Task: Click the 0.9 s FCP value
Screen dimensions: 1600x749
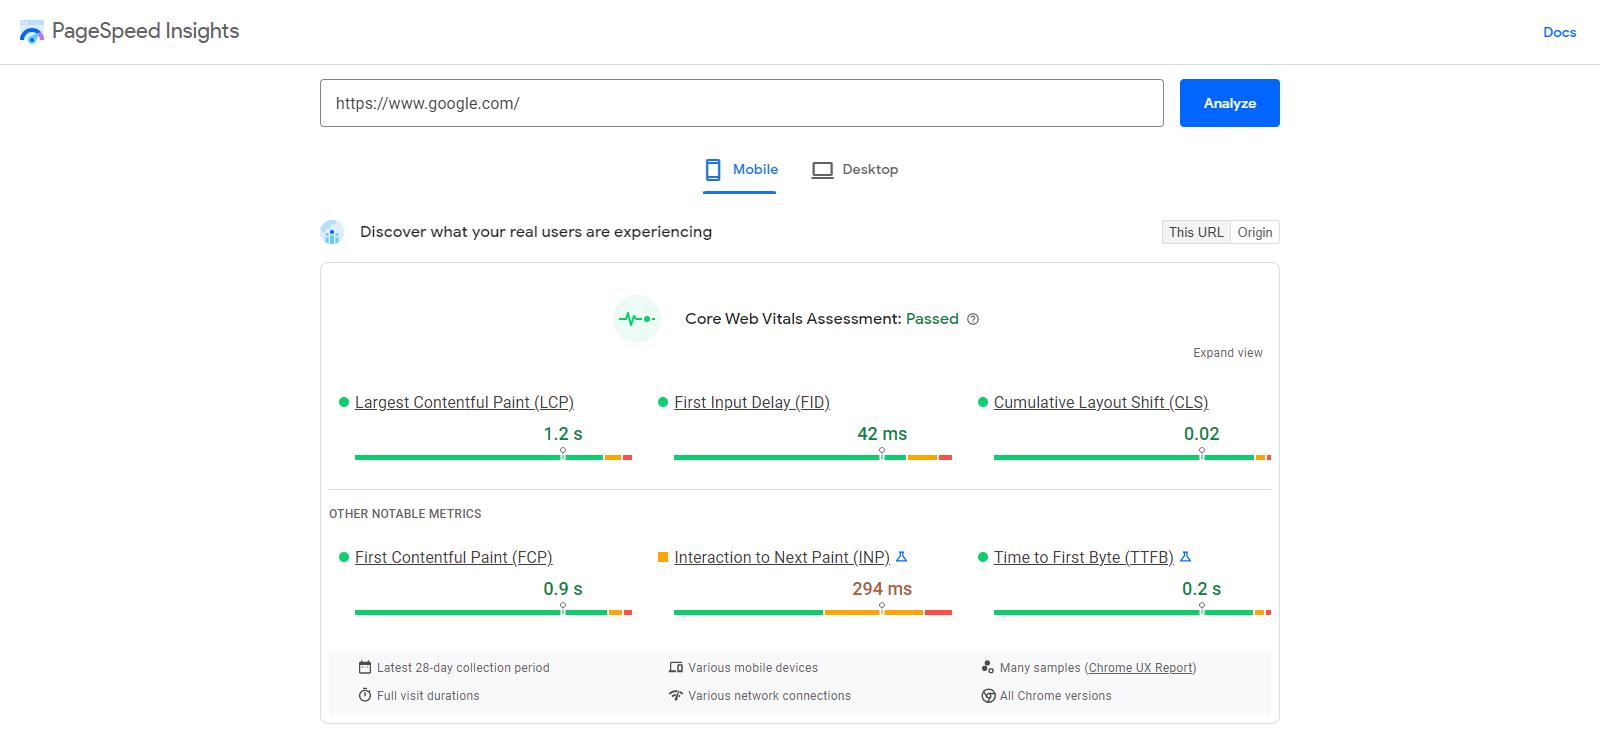Action: coord(563,589)
